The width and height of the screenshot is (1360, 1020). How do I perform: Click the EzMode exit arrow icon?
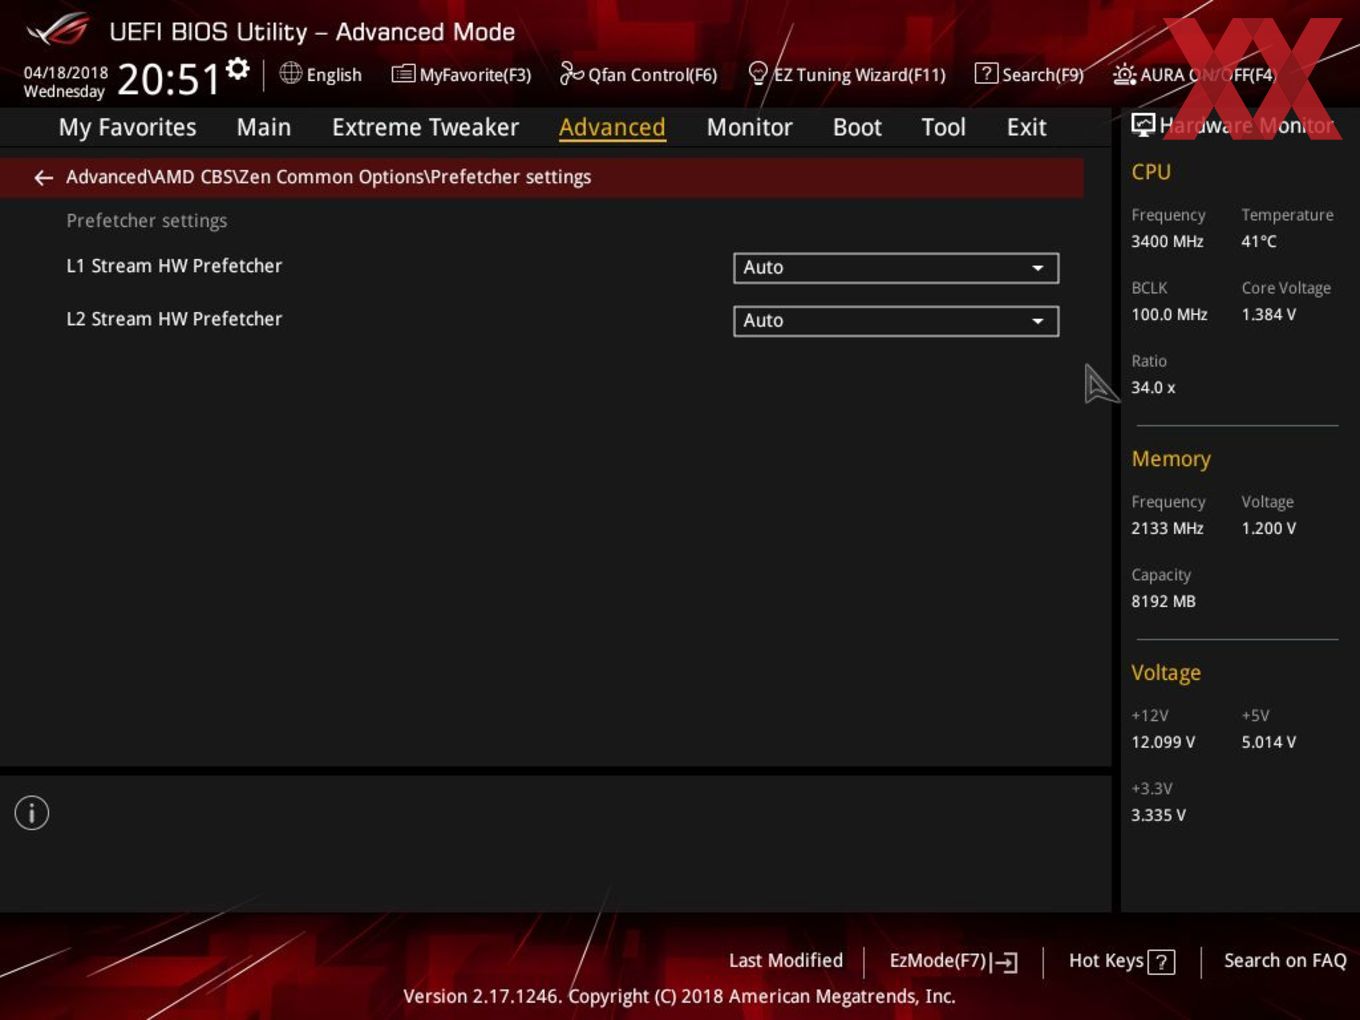click(x=1005, y=962)
